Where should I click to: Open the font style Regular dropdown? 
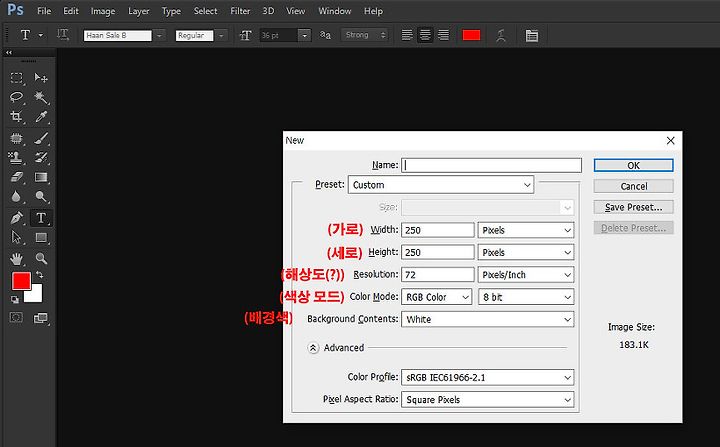point(221,35)
